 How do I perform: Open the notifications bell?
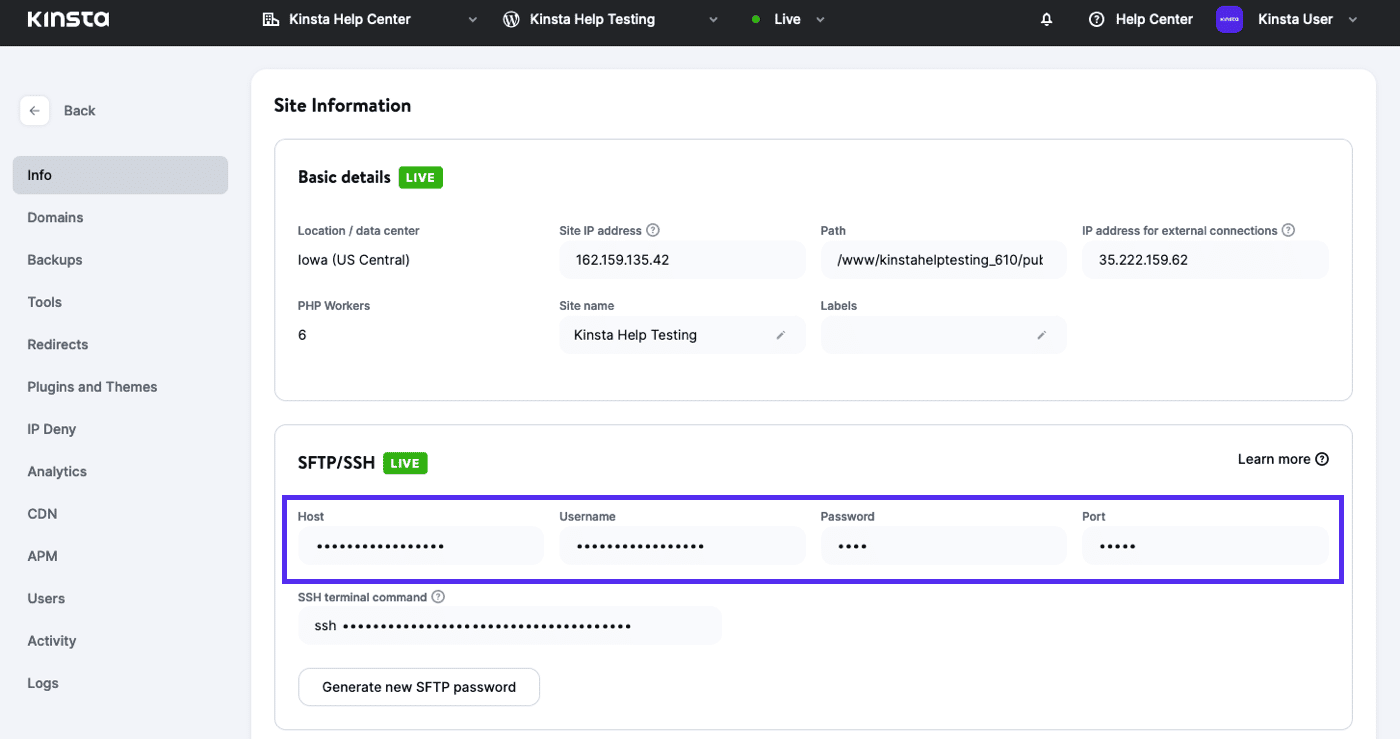point(1046,18)
